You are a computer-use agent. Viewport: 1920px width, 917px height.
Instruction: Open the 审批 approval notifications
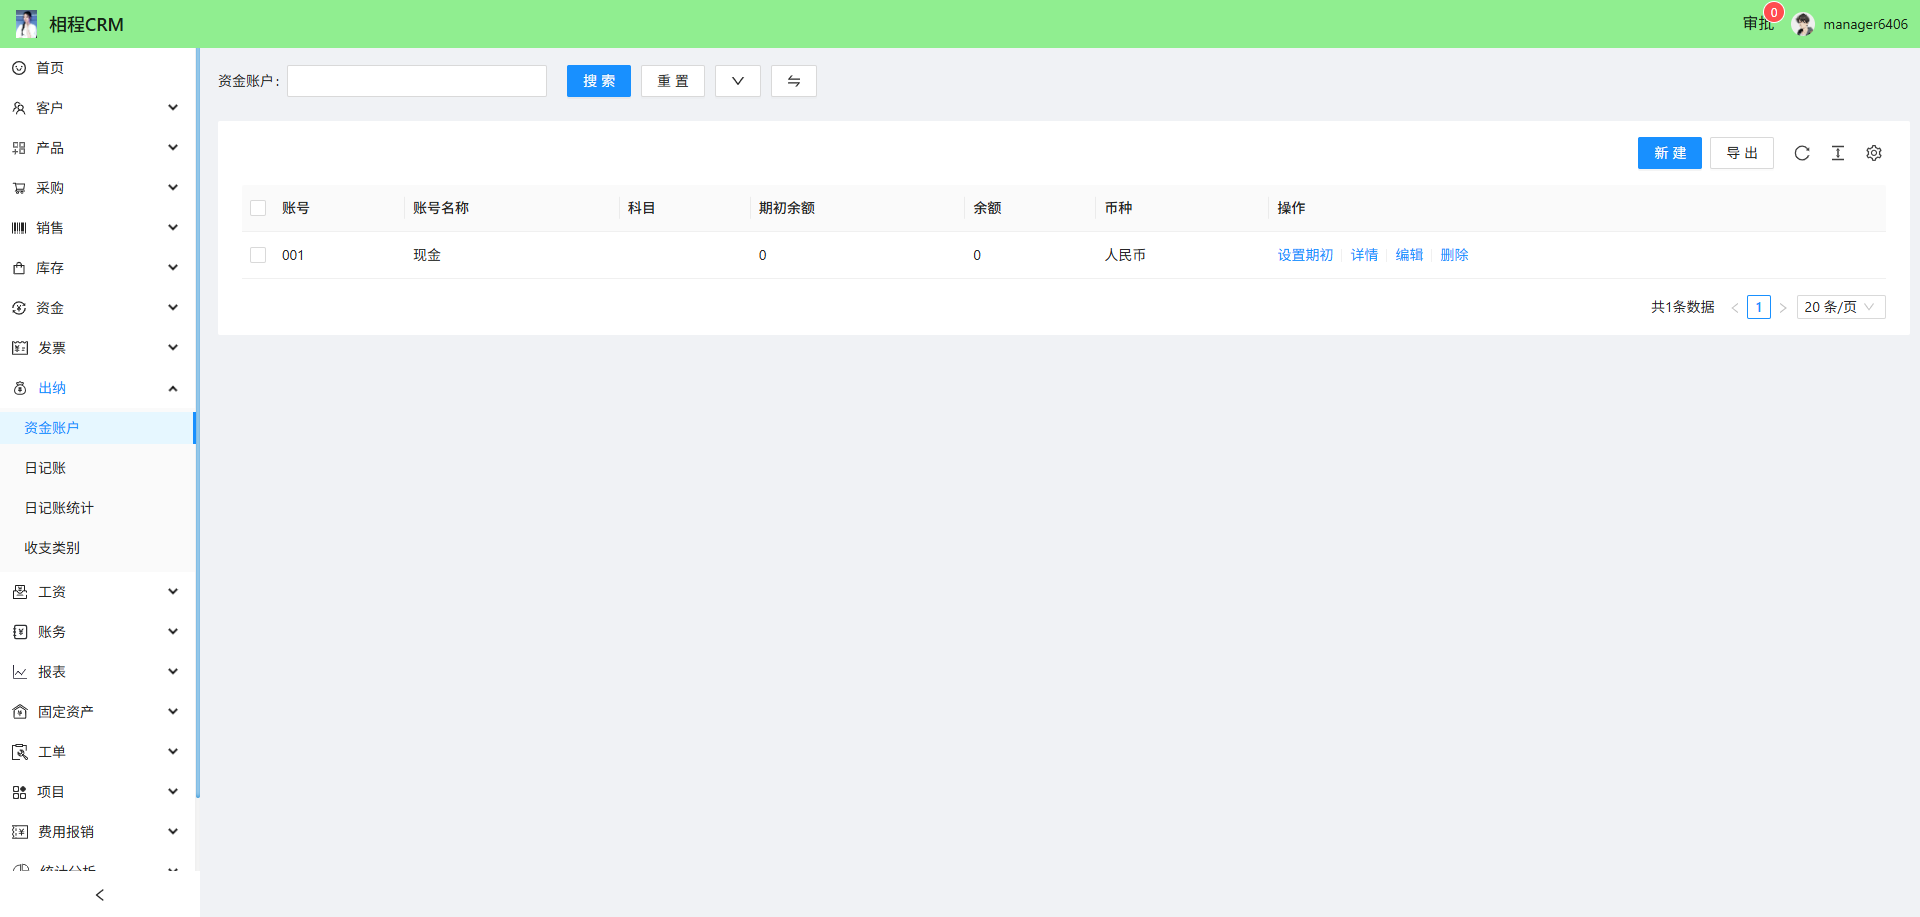[1757, 24]
